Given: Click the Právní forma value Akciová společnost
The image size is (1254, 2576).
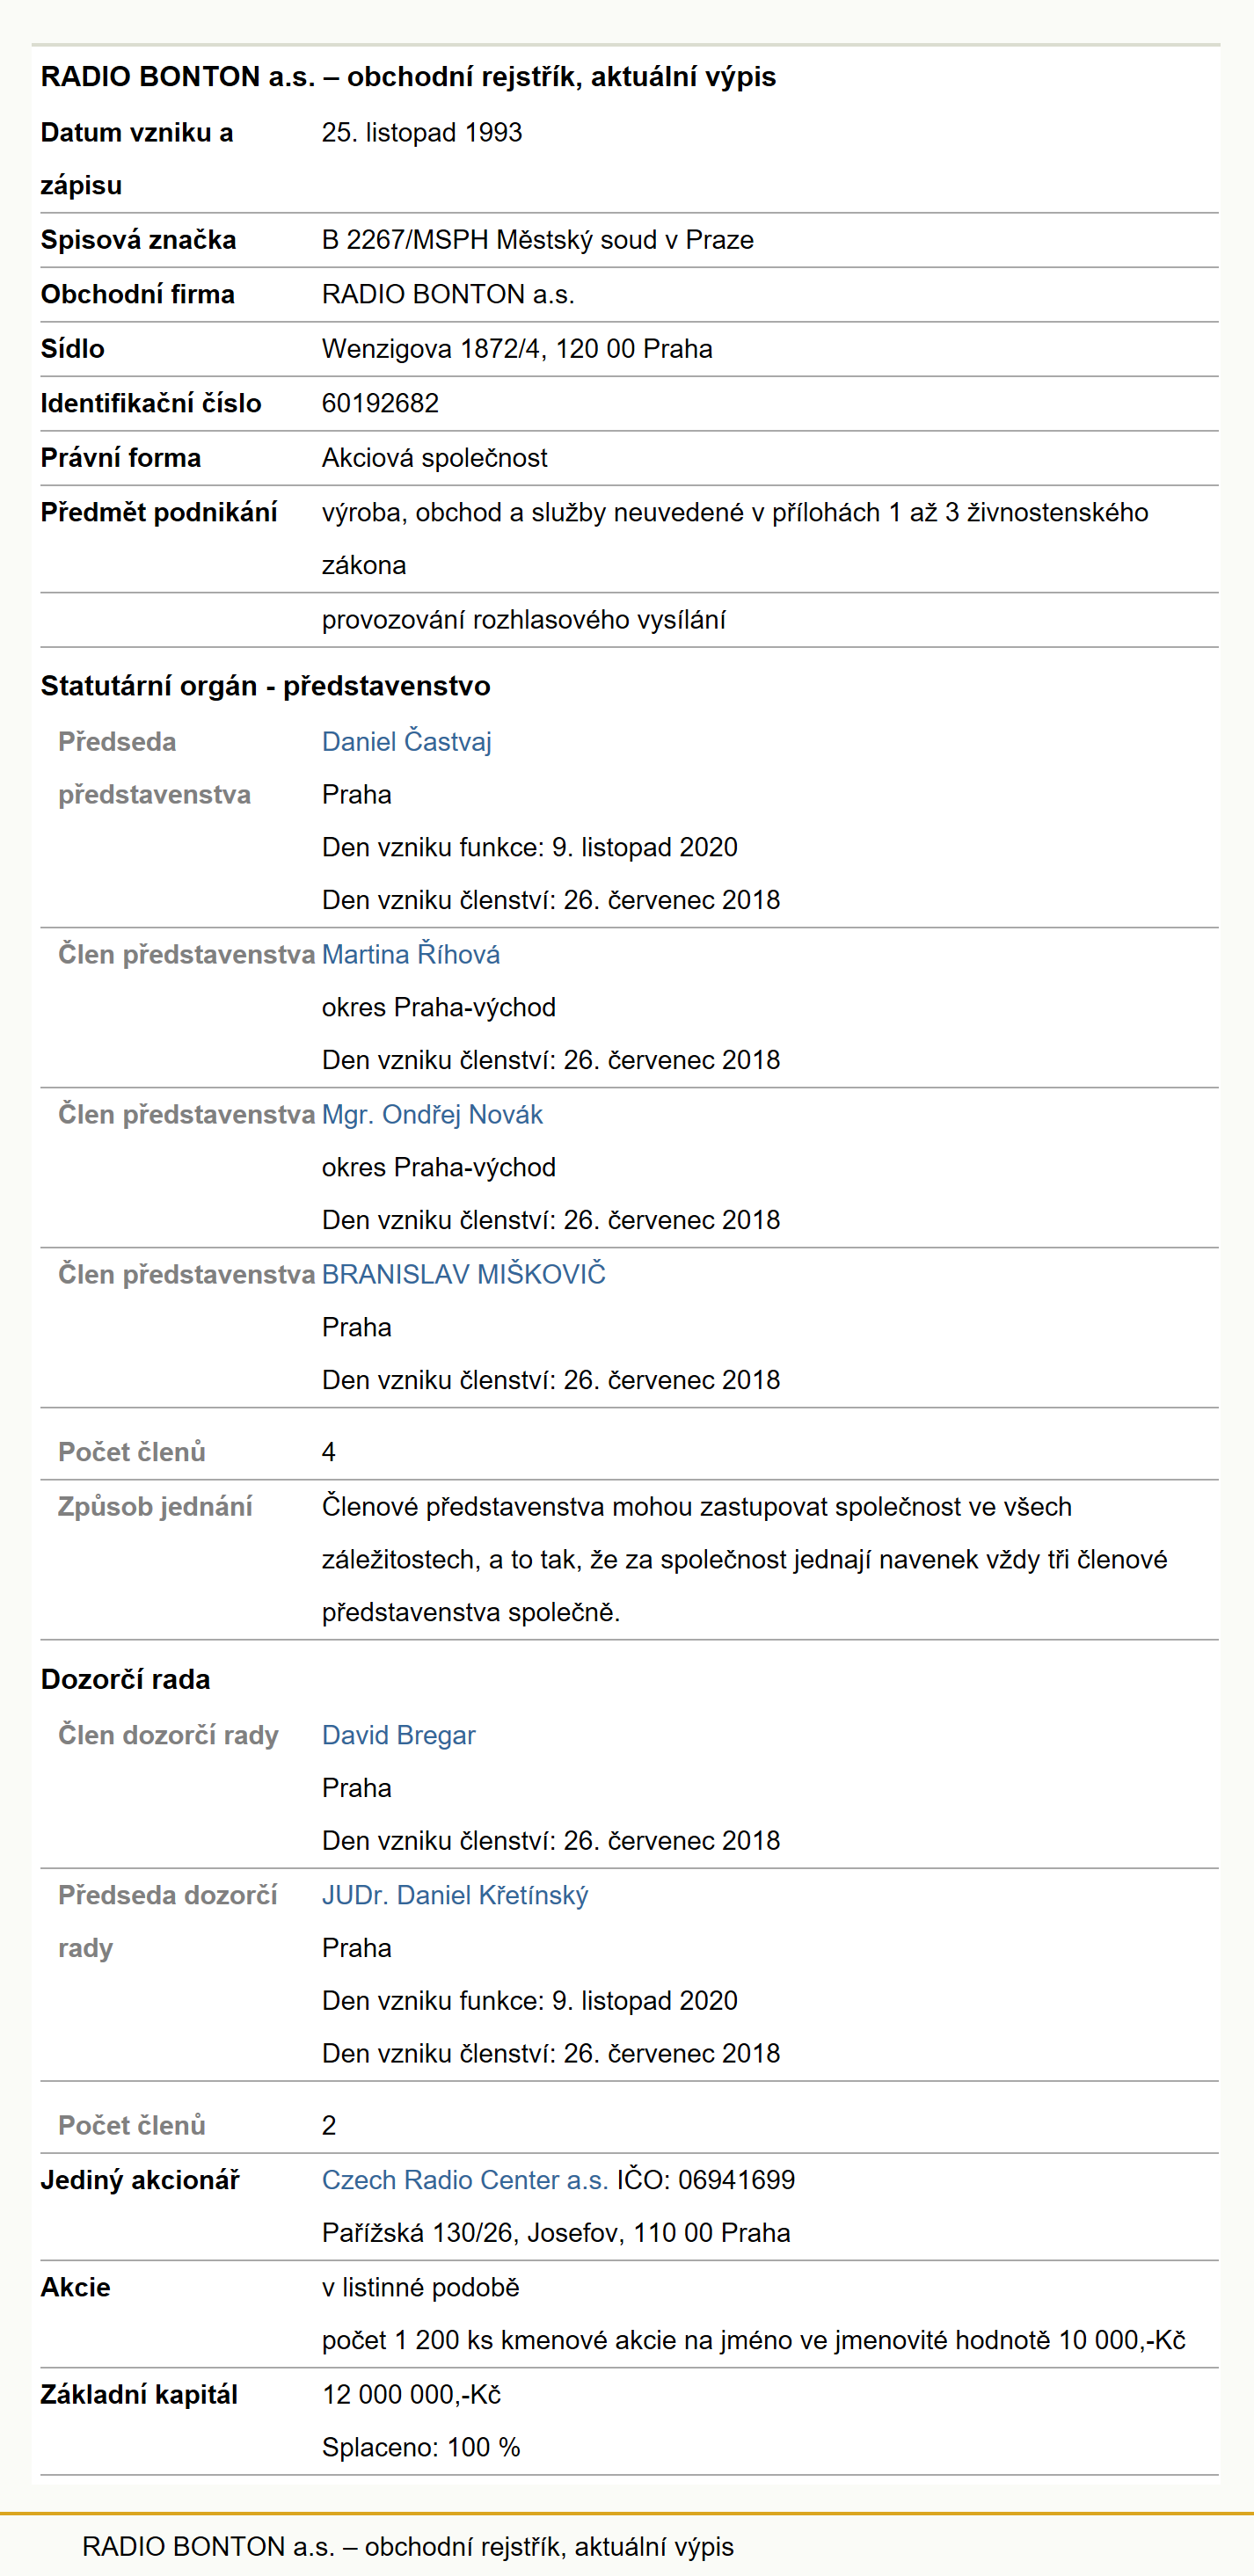Looking at the screenshot, I should point(434,458).
